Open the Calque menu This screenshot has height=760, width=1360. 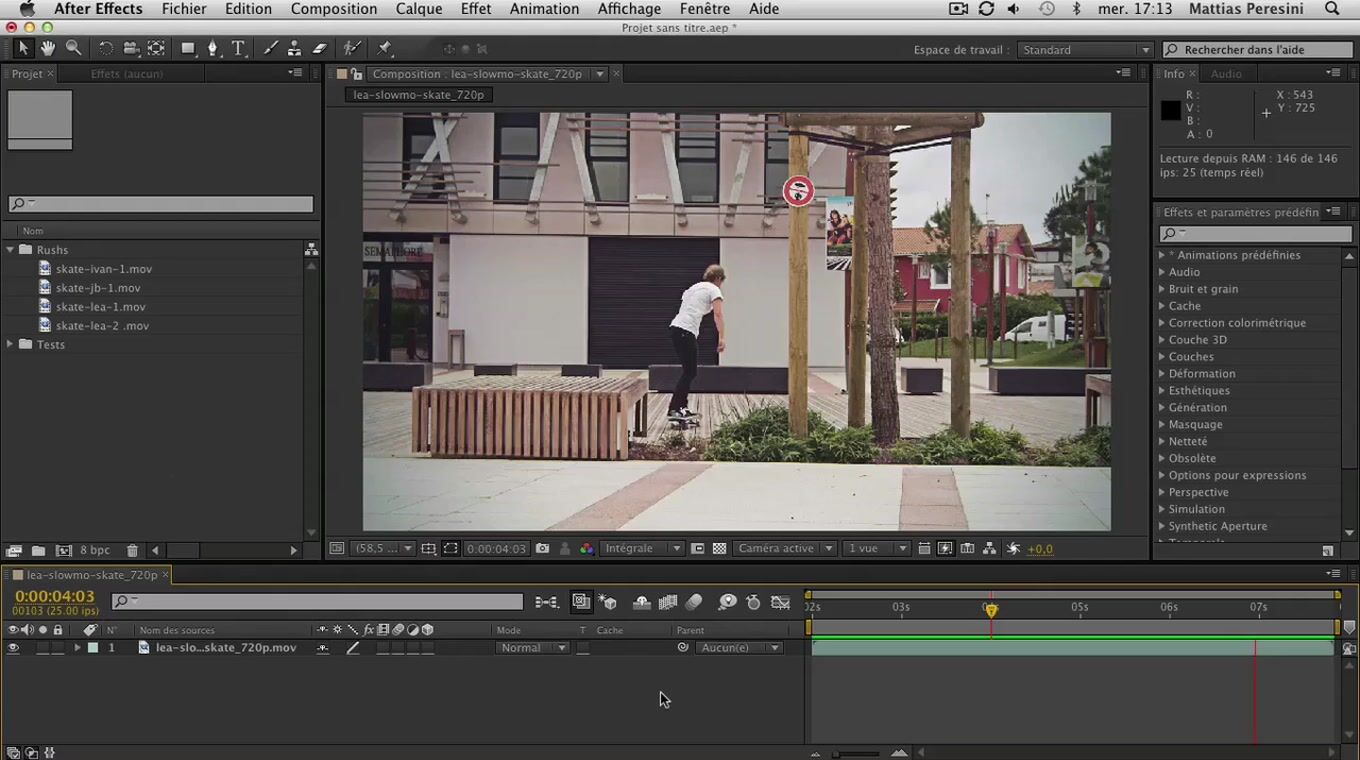click(x=418, y=9)
